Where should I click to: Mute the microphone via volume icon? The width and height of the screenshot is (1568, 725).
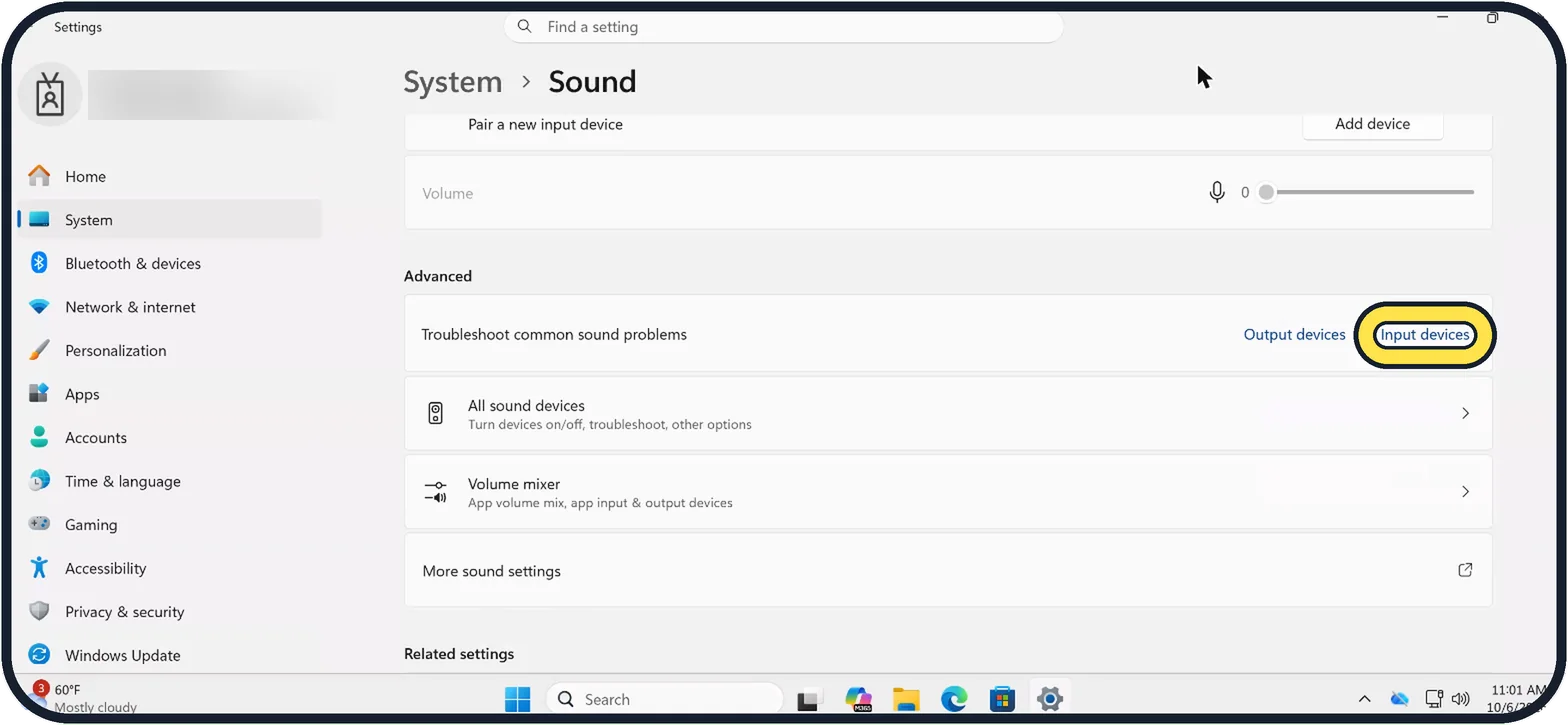point(1217,192)
